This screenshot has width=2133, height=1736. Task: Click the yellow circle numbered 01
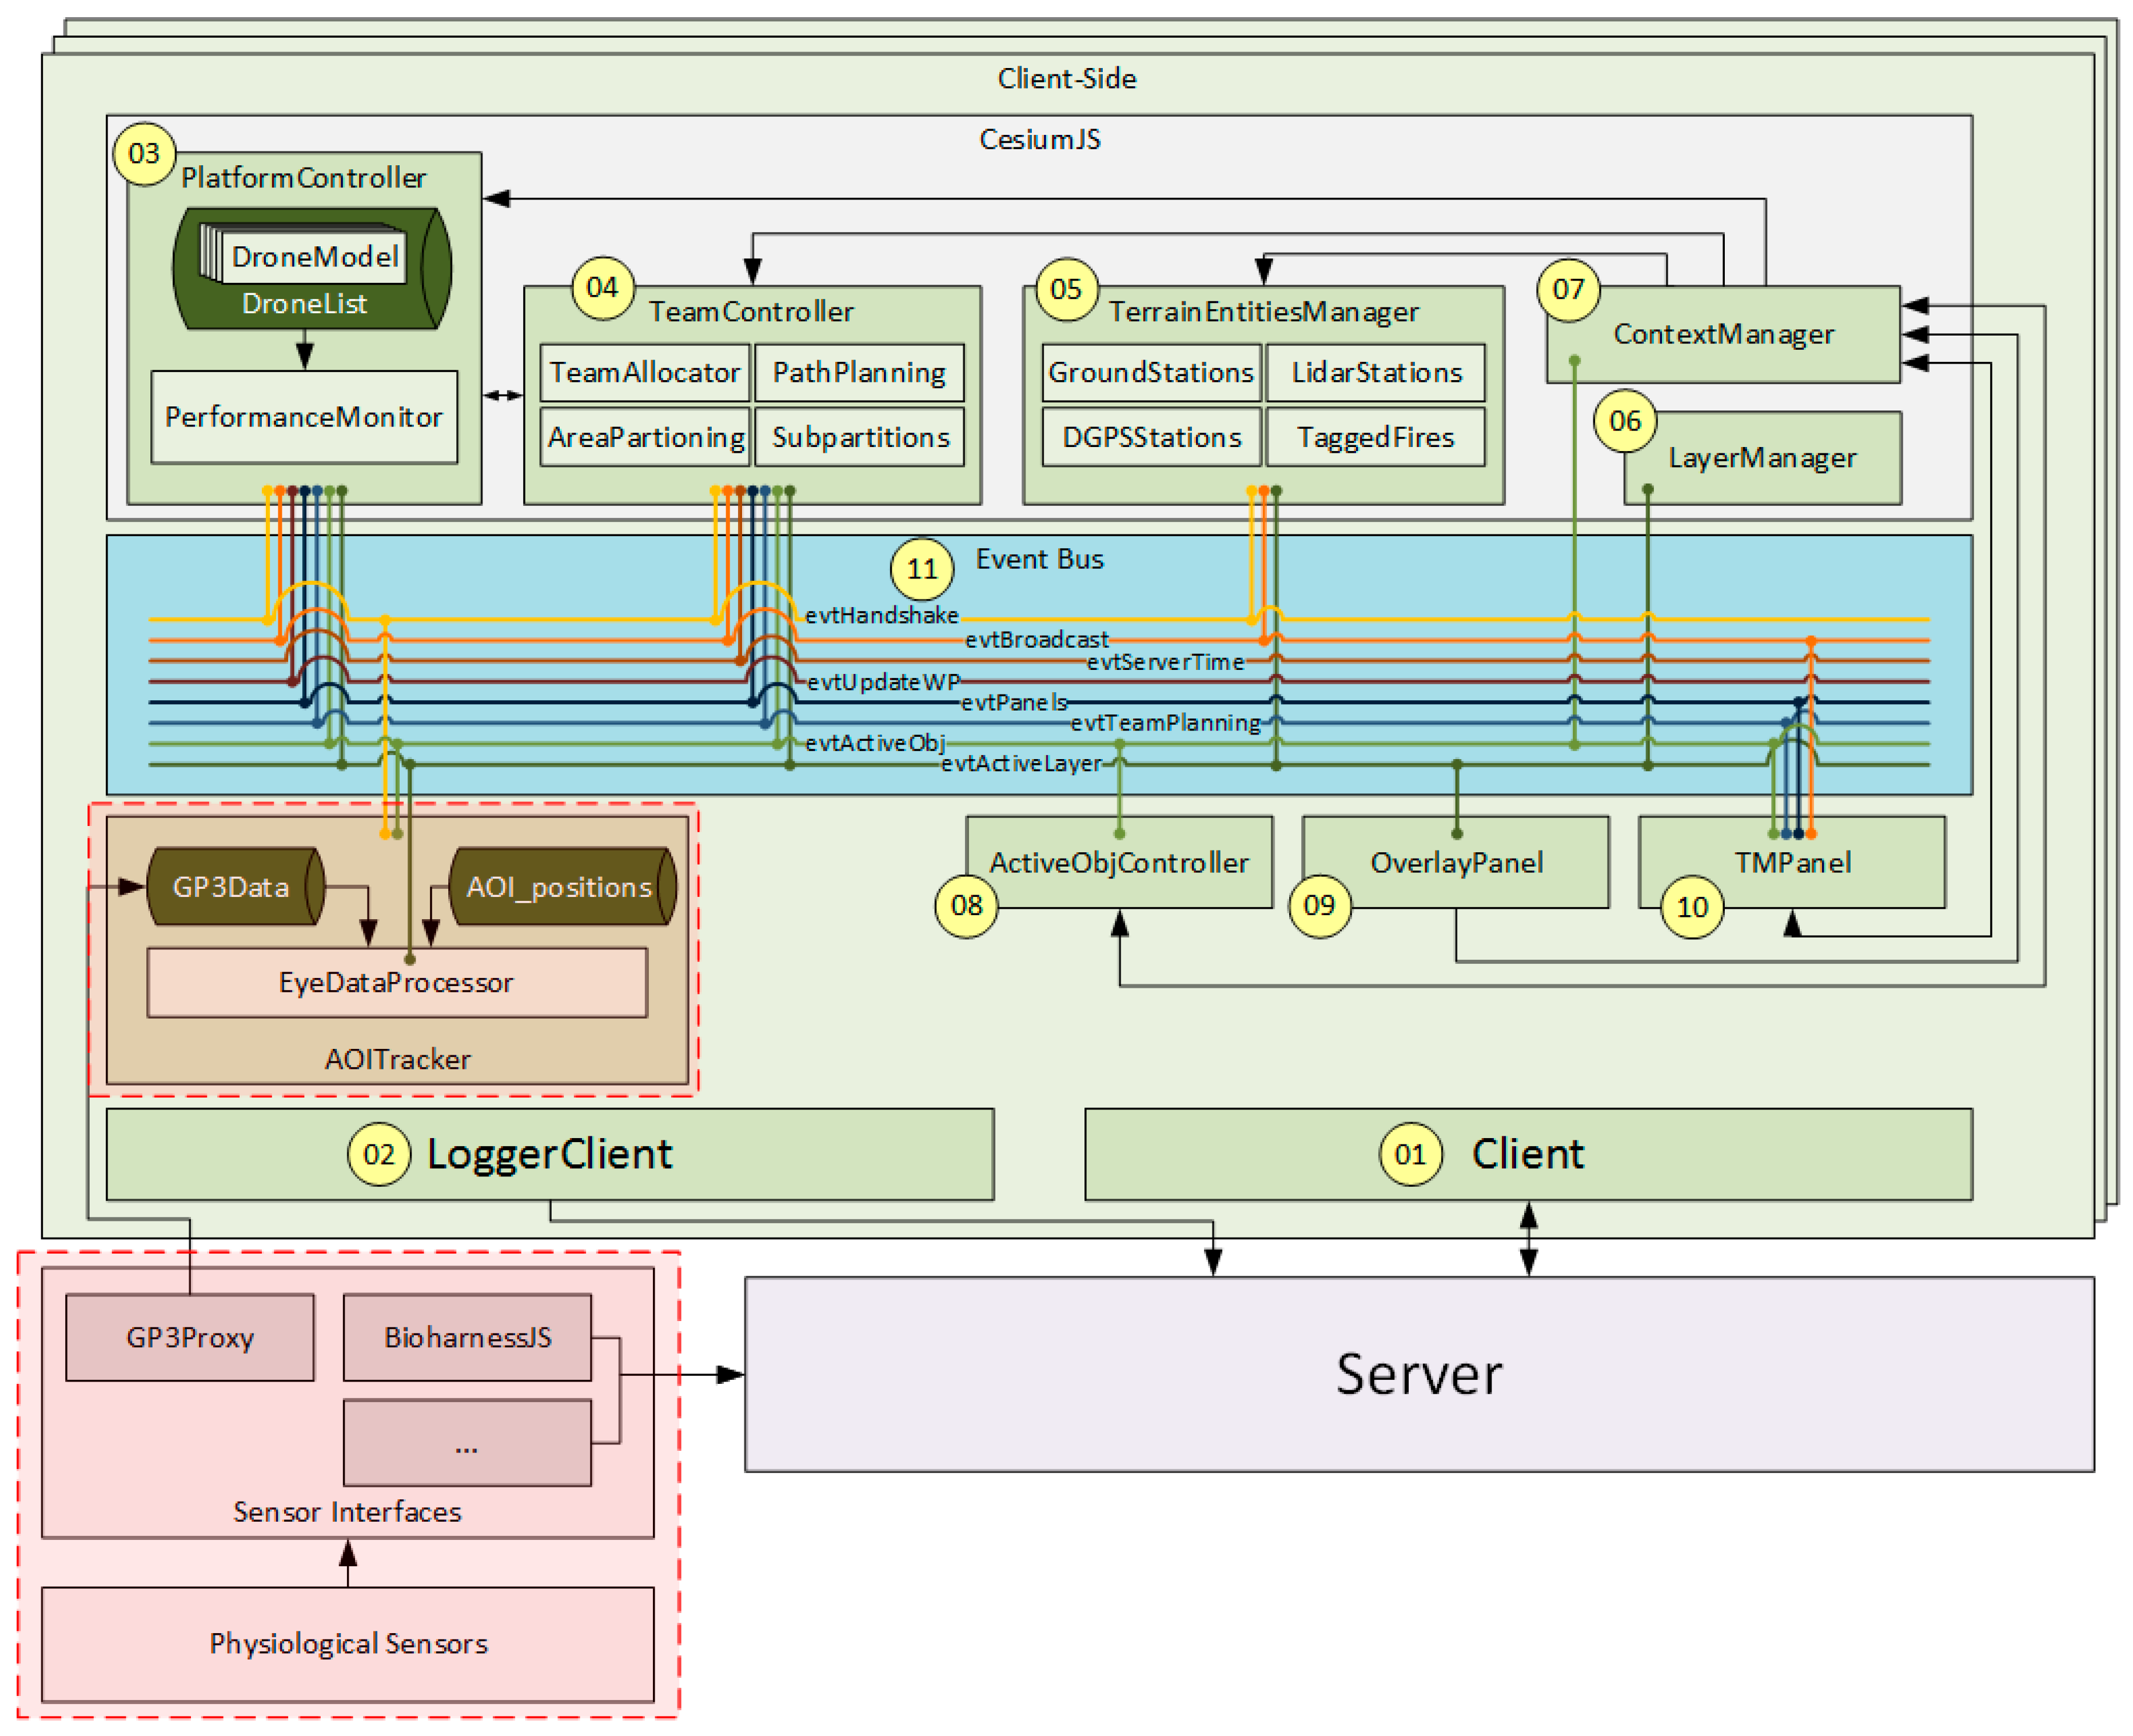(1410, 1155)
